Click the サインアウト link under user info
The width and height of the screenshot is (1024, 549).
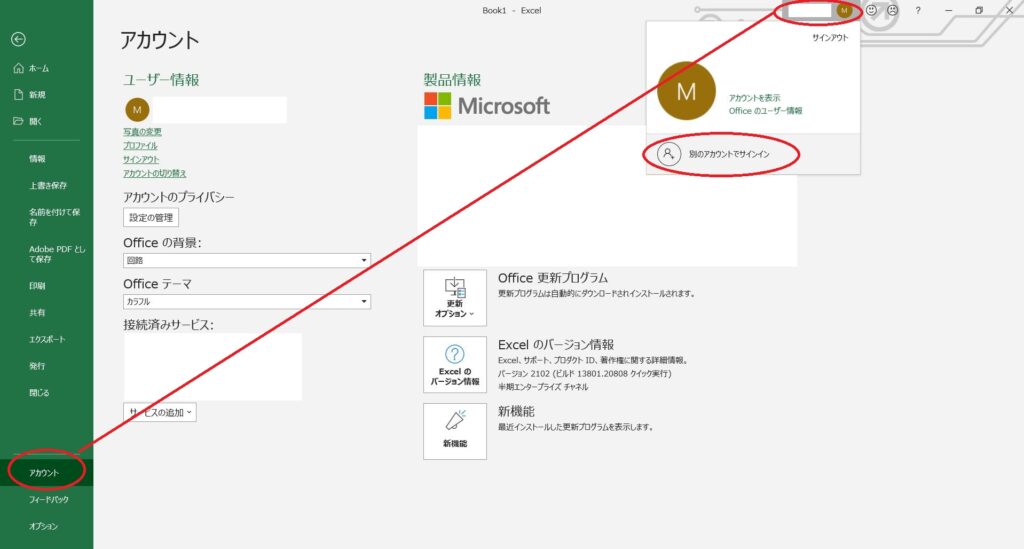(141, 159)
